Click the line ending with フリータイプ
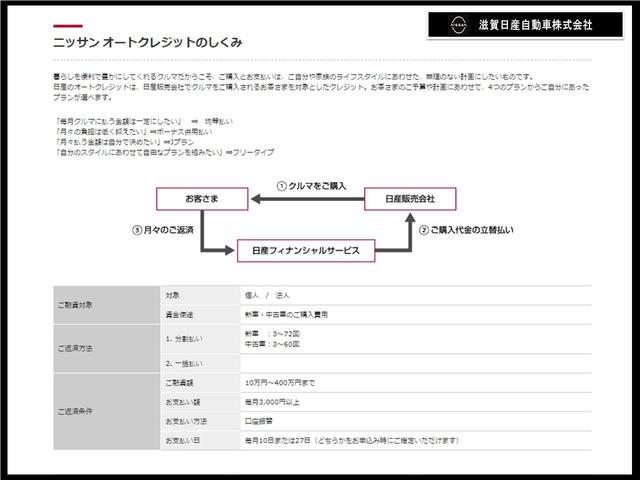Screen dimensions: 640x480 click(164, 152)
